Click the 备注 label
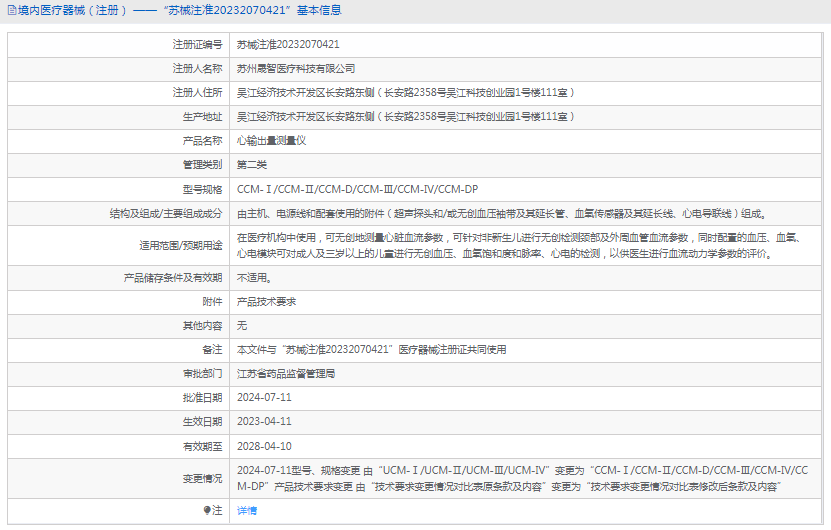Viewport: 831px width, 530px height. click(213, 350)
